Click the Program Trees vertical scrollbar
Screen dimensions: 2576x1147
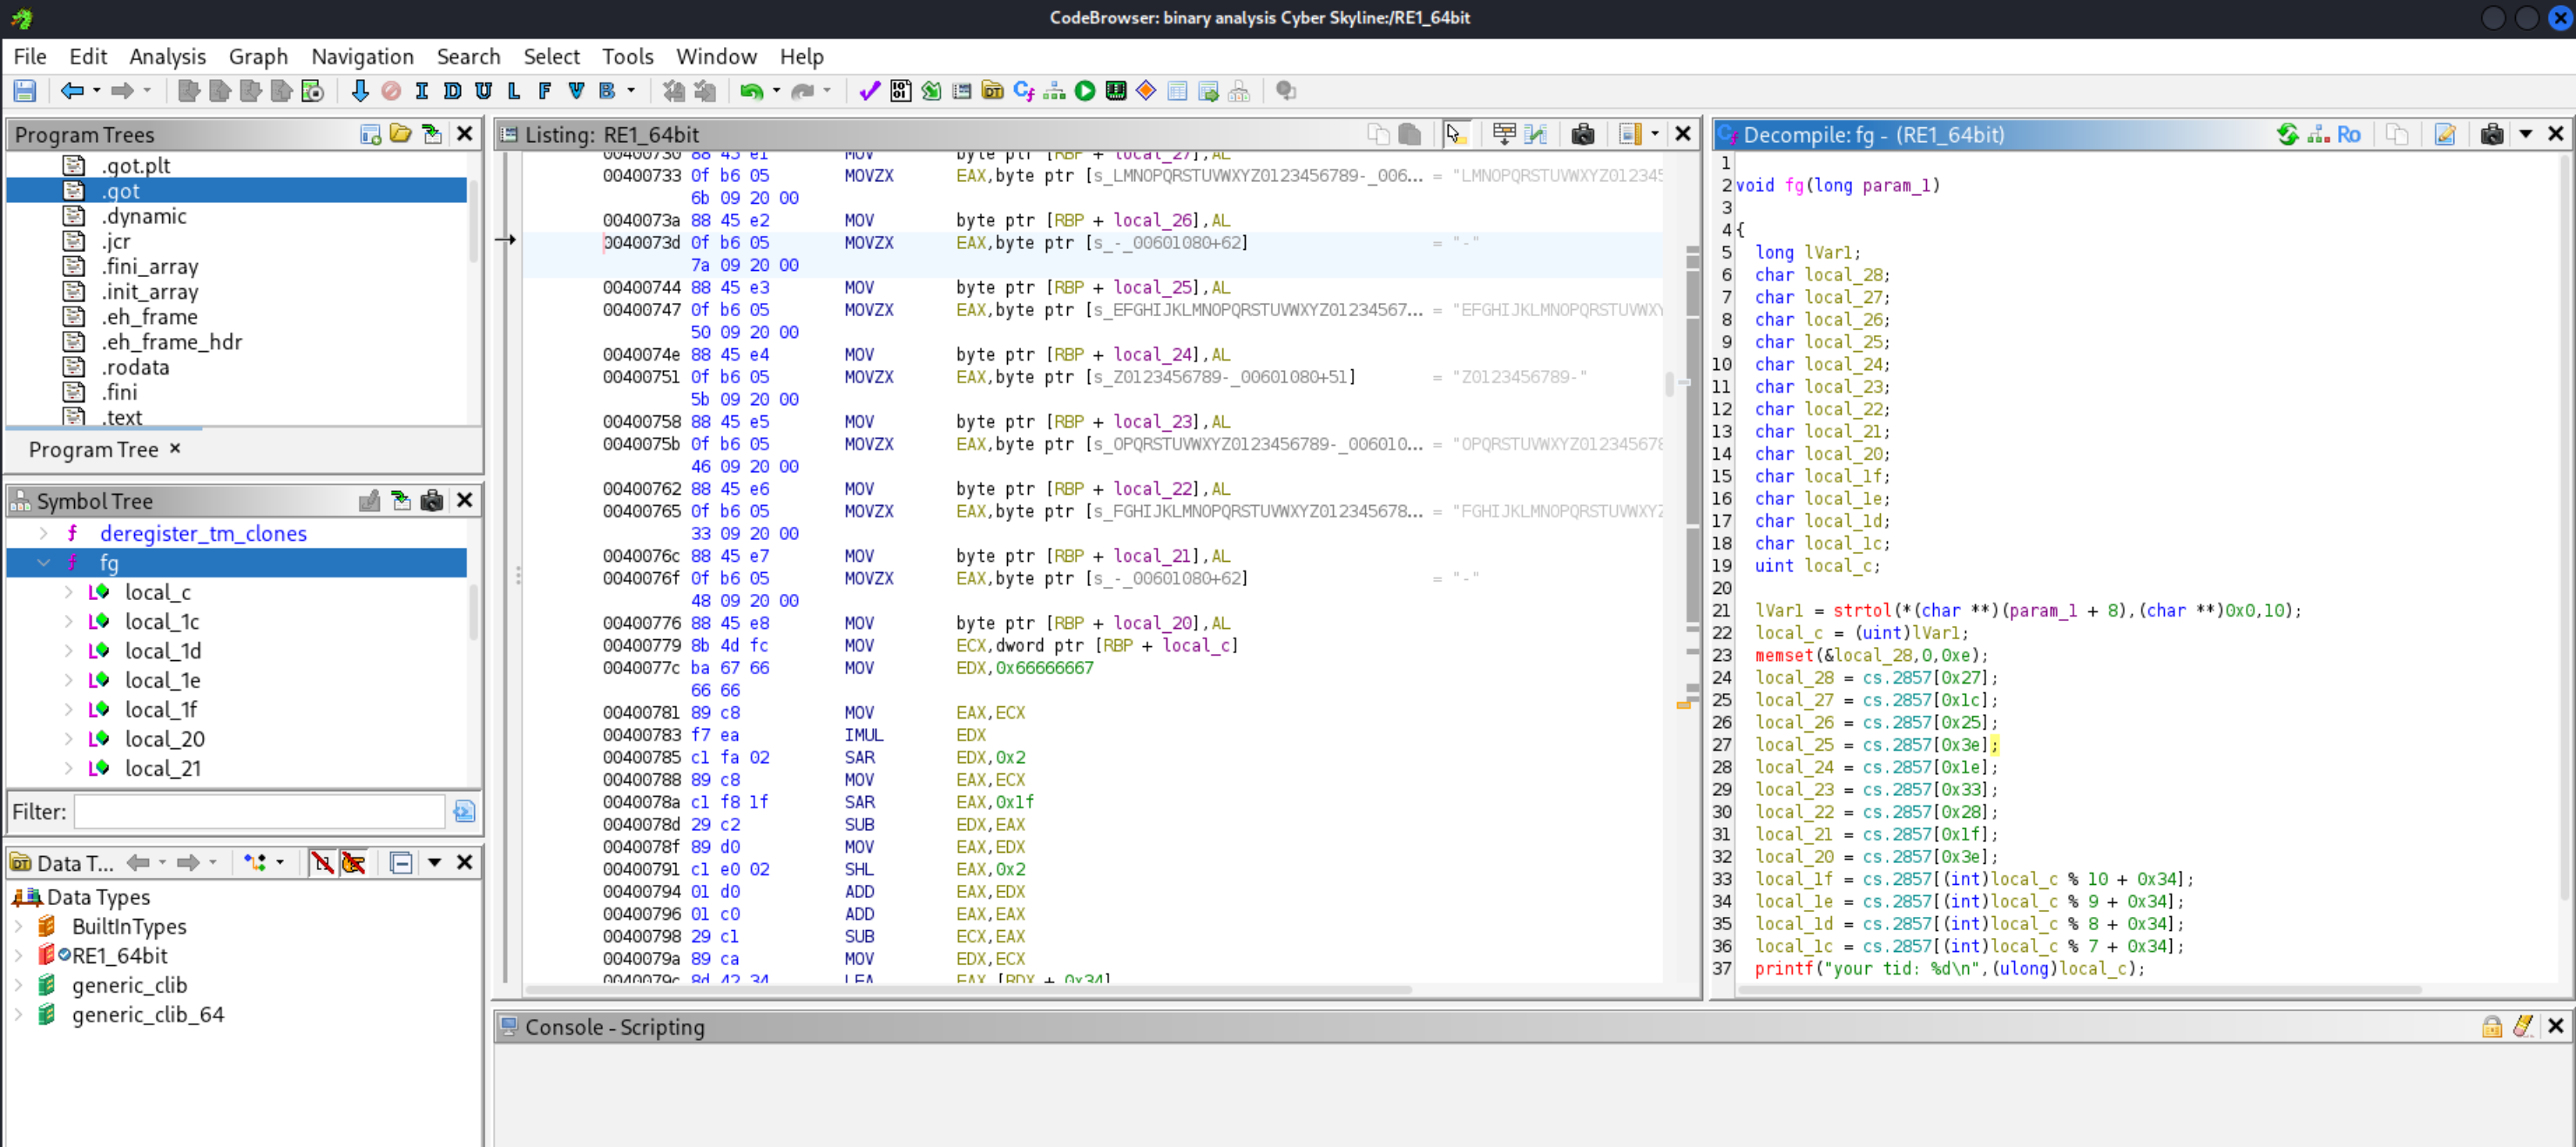tap(473, 222)
